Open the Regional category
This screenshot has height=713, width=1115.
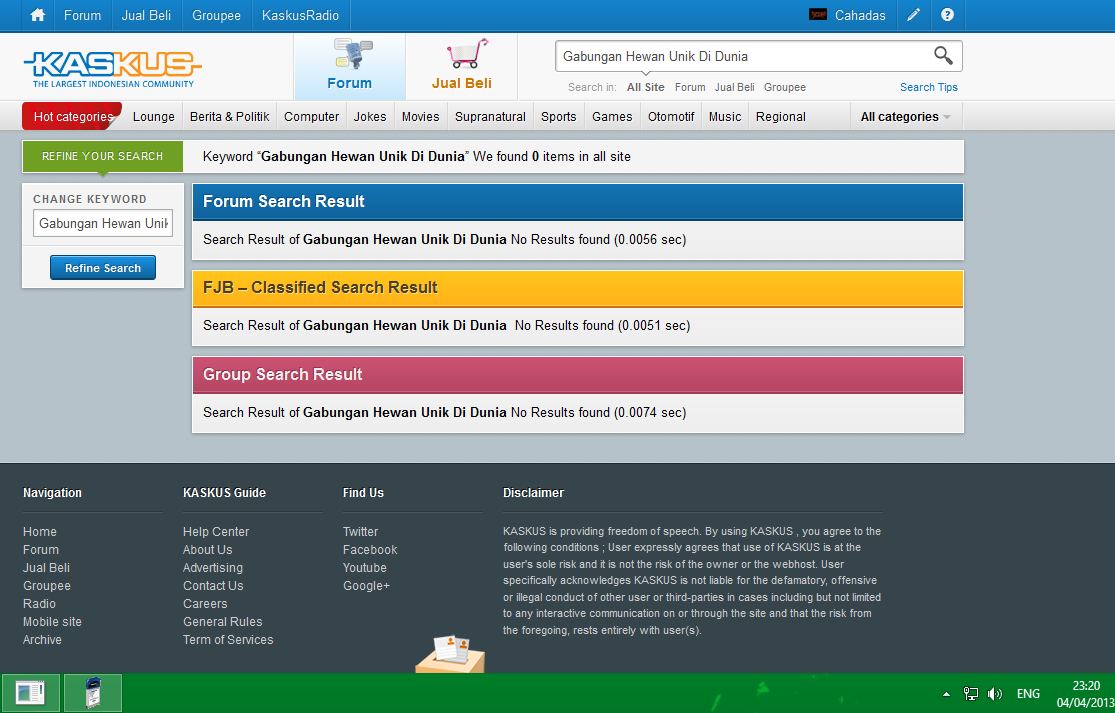click(x=781, y=117)
